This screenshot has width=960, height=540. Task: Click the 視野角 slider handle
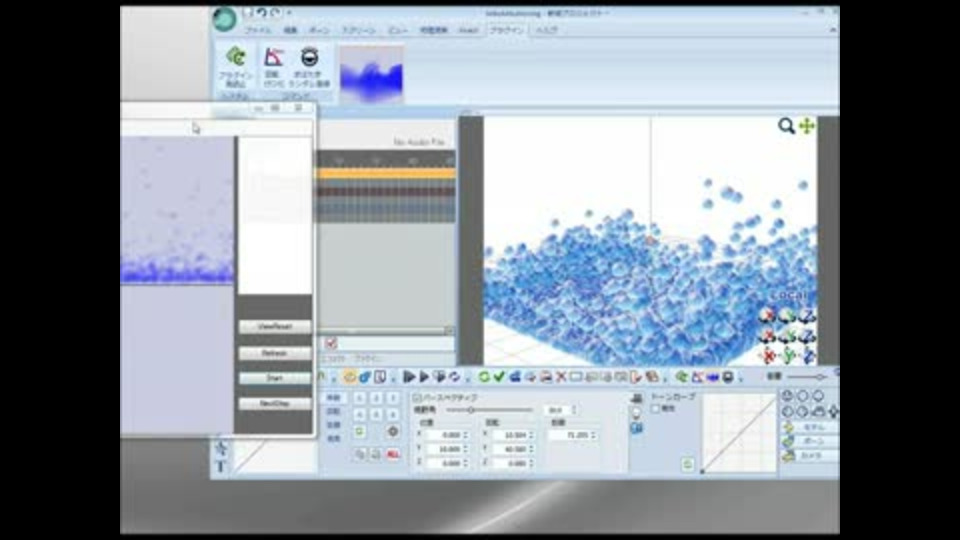point(471,410)
